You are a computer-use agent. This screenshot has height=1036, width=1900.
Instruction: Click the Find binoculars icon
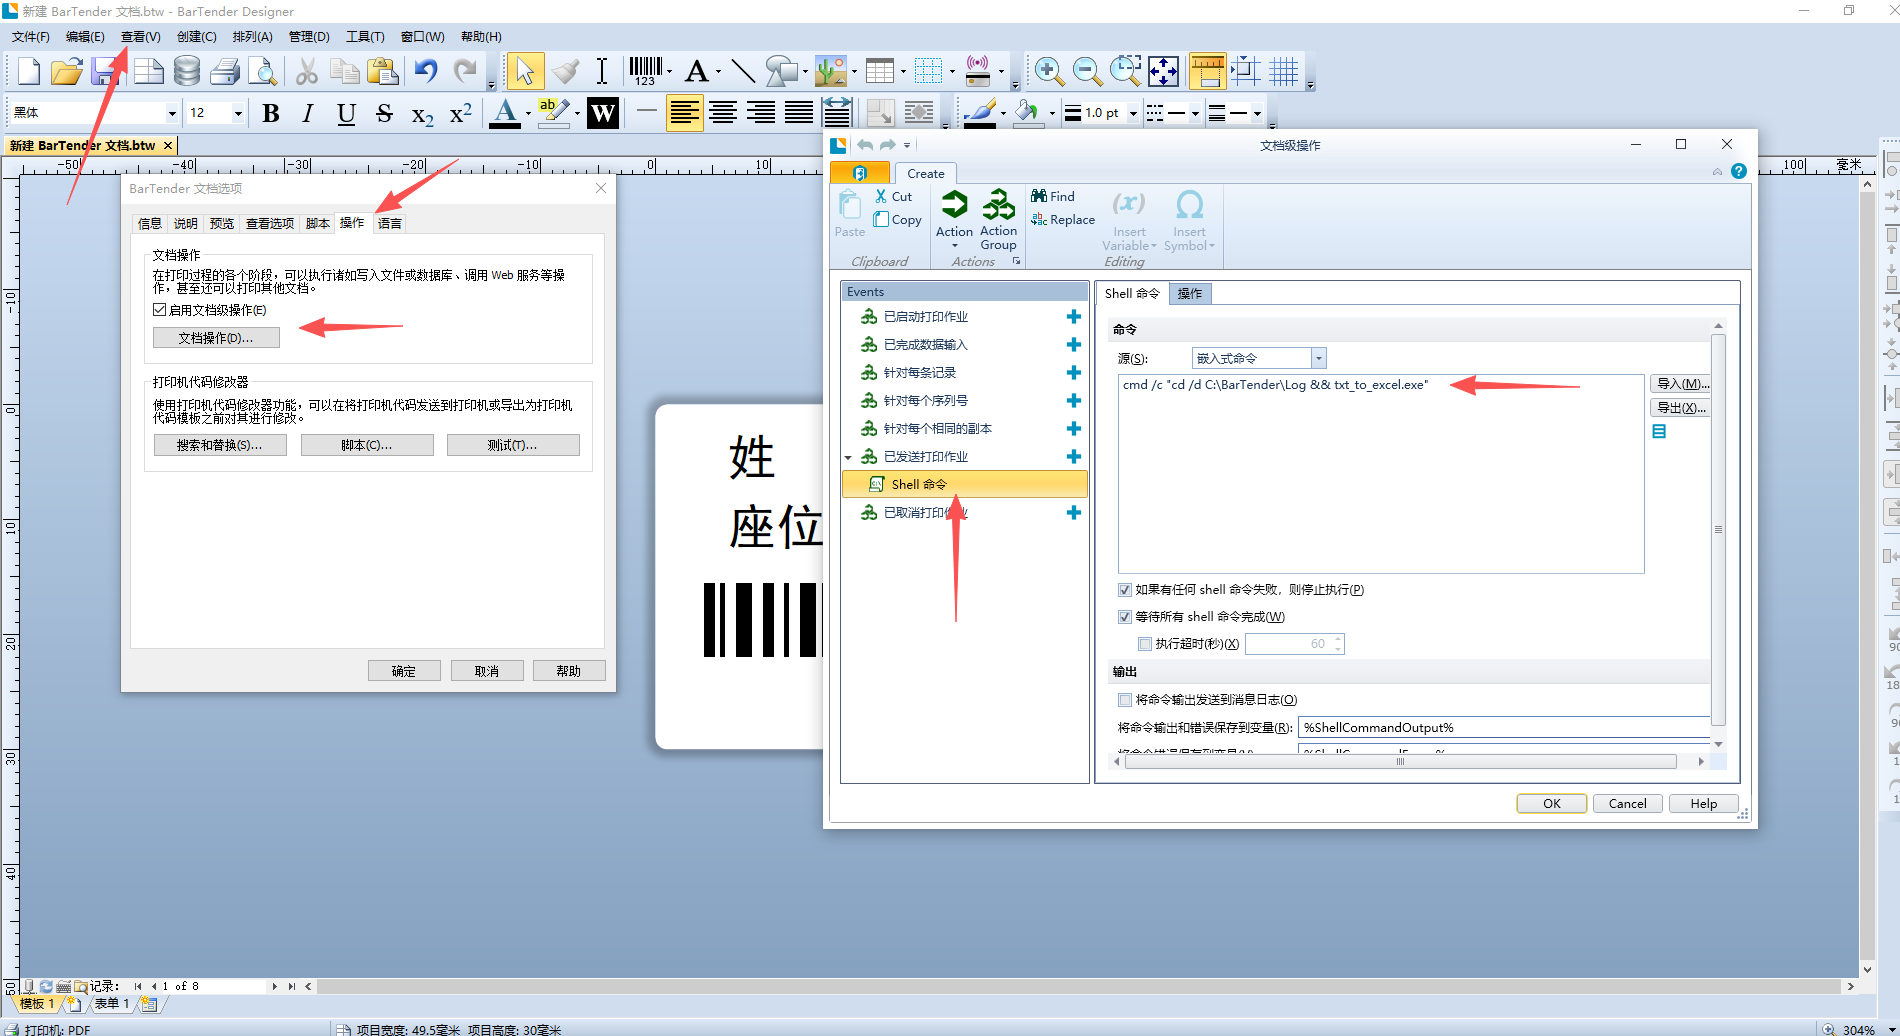coord(1039,196)
